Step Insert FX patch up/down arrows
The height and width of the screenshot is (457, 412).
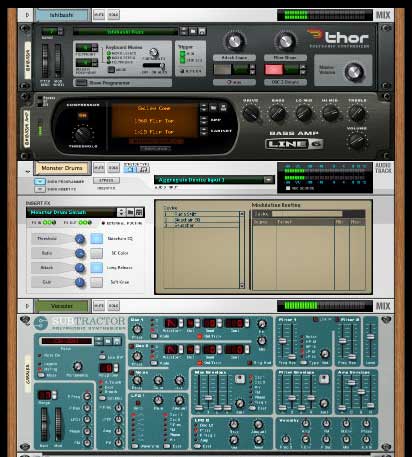121,212
